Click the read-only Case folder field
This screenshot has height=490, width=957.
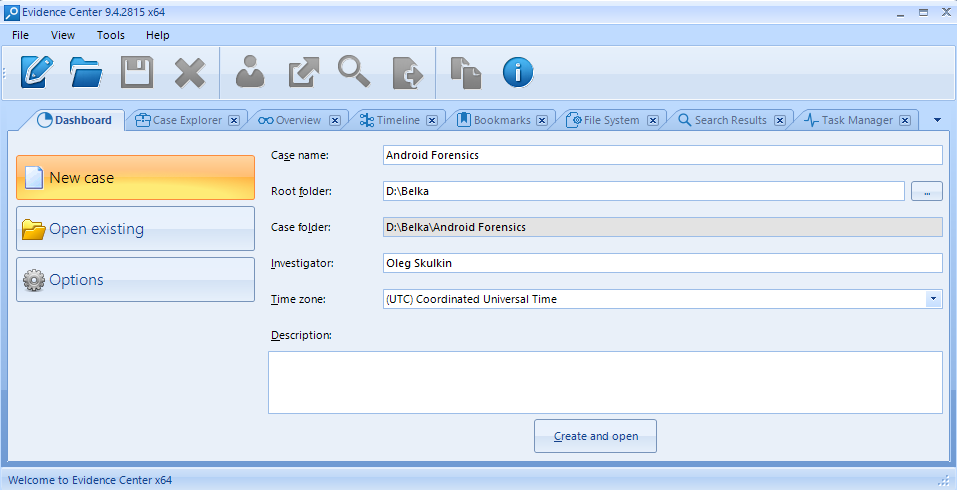point(663,227)
